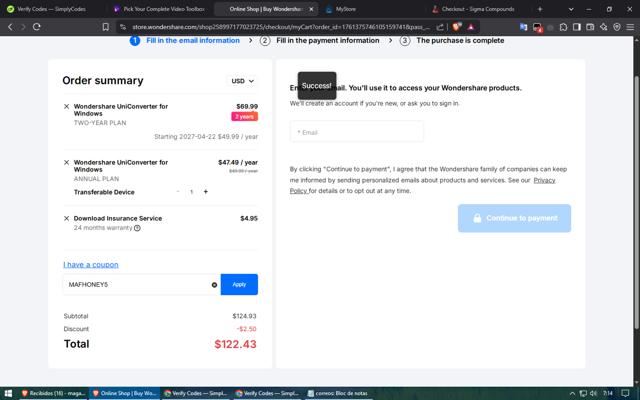Remove UniConverter annual plan item
The height and width of the screenshot is (400, 640).
(67, 162)
